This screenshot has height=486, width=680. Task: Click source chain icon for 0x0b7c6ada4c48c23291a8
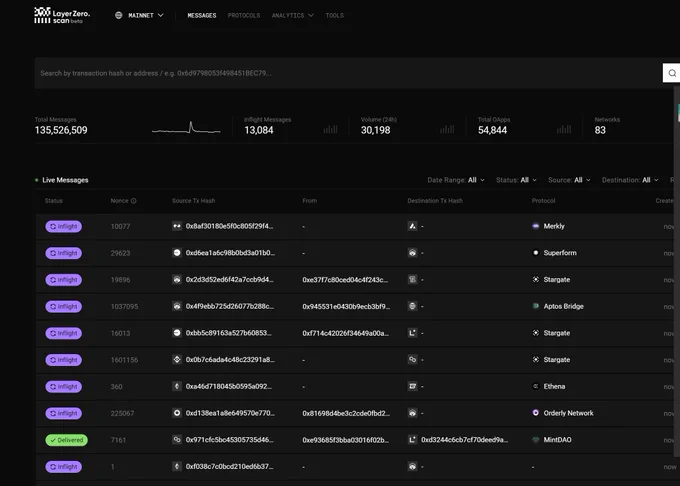(177, 359)
